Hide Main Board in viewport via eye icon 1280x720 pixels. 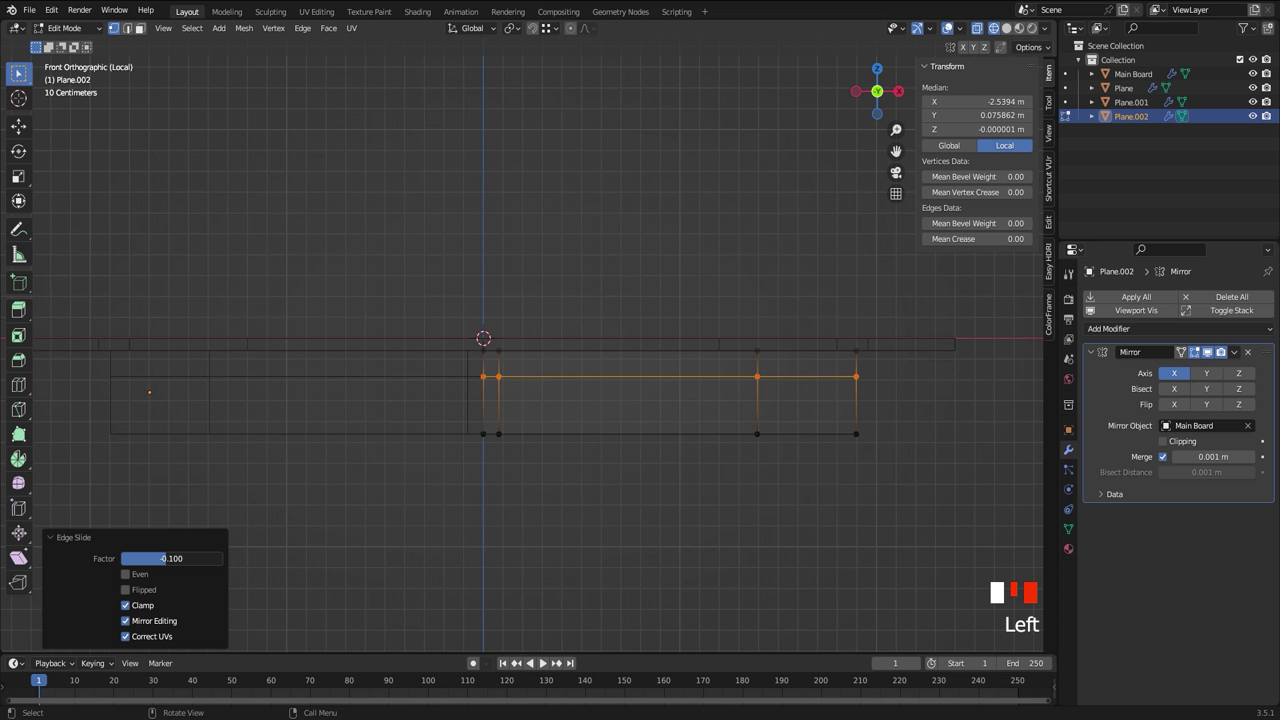pyautogui.click(x=1252, y=74)
